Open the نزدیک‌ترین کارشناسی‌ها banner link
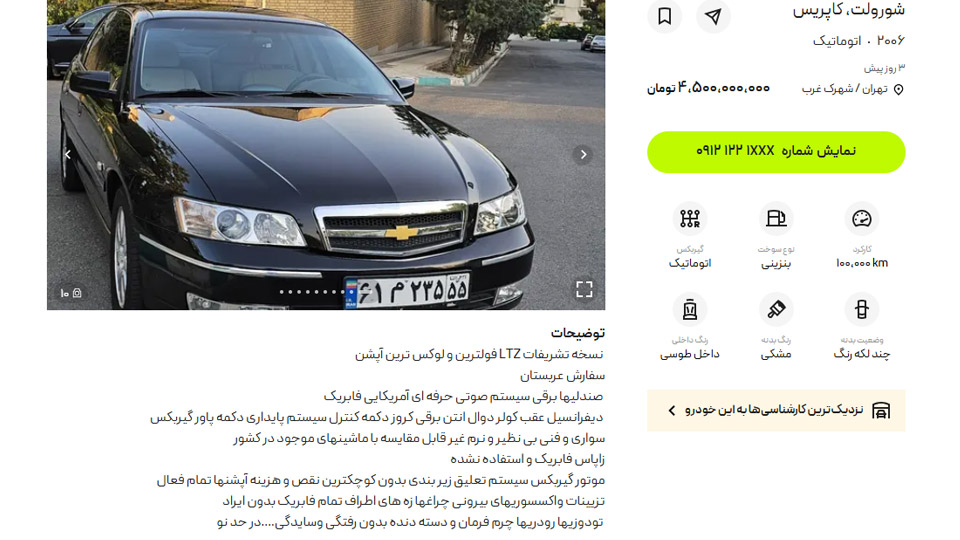The width and height of the screenshot is (960, 540). click(x=776, y=410)
